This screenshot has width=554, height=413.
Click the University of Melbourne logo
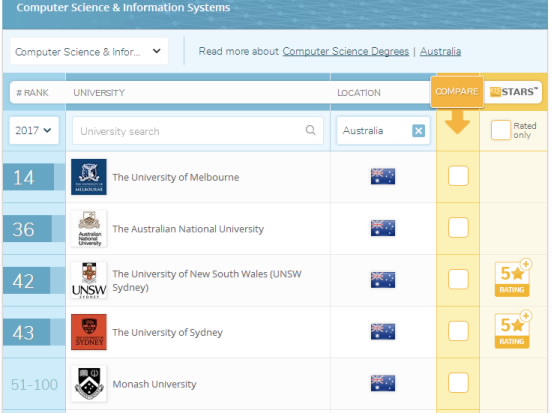(x=89, y=177)
